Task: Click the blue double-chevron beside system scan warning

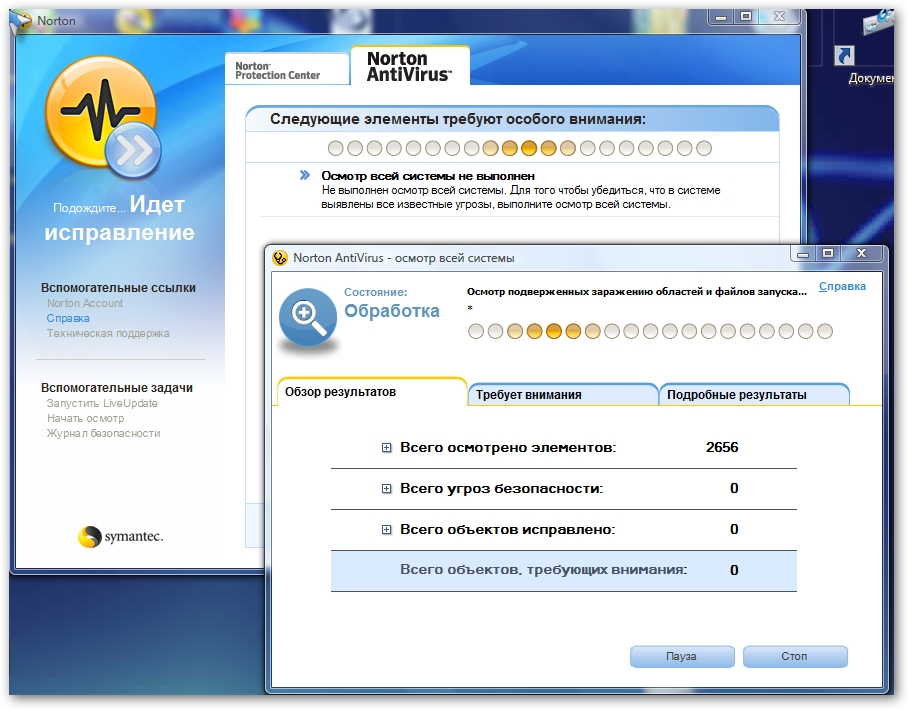Action: (x=305, y=175)
